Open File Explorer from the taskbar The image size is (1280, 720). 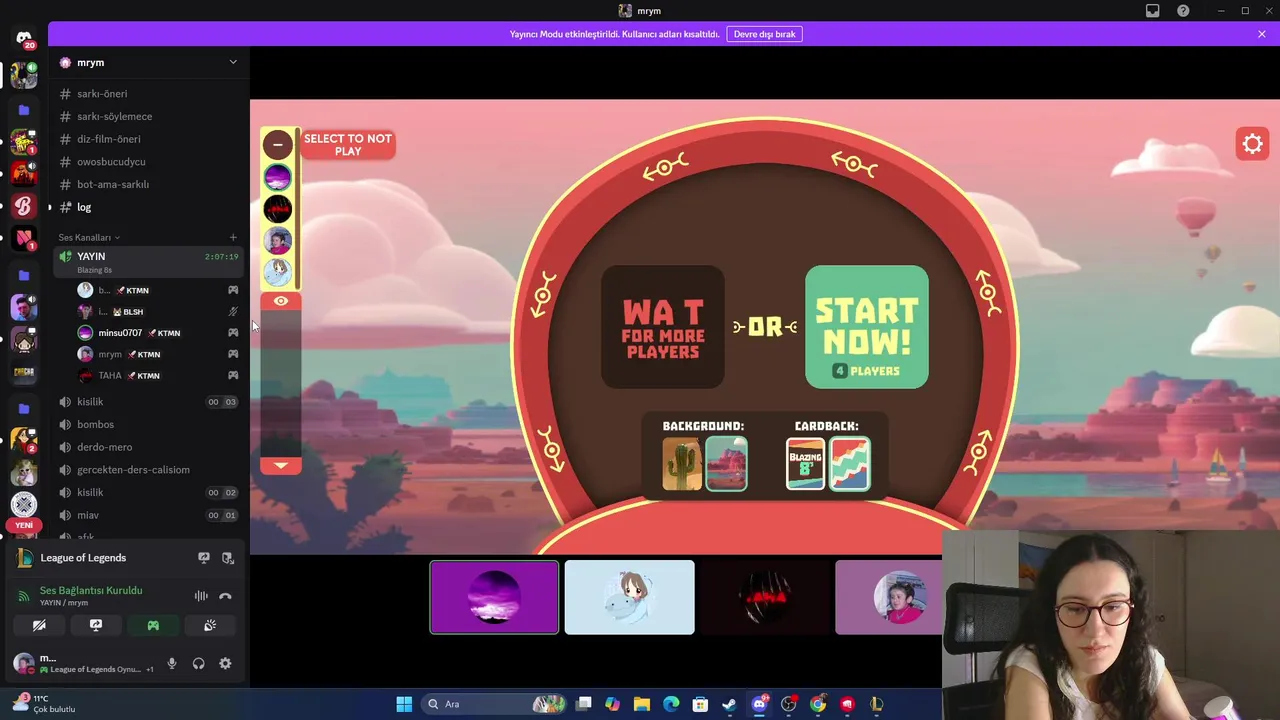[642, 704]
